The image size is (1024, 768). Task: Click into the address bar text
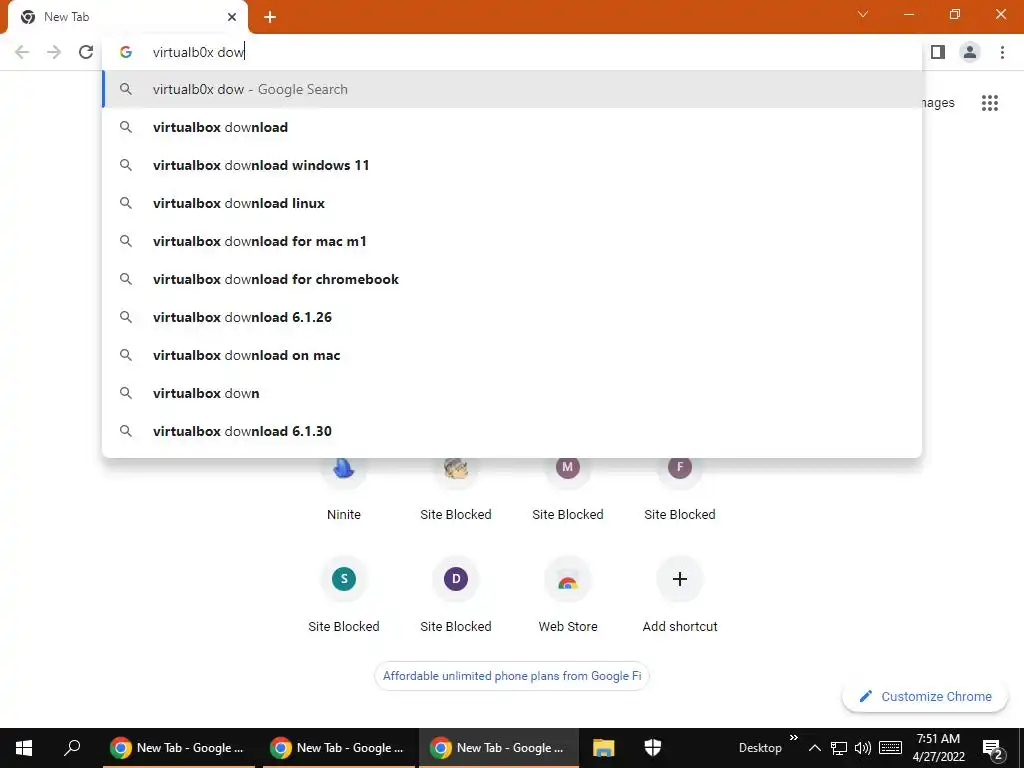pos(198,52)
